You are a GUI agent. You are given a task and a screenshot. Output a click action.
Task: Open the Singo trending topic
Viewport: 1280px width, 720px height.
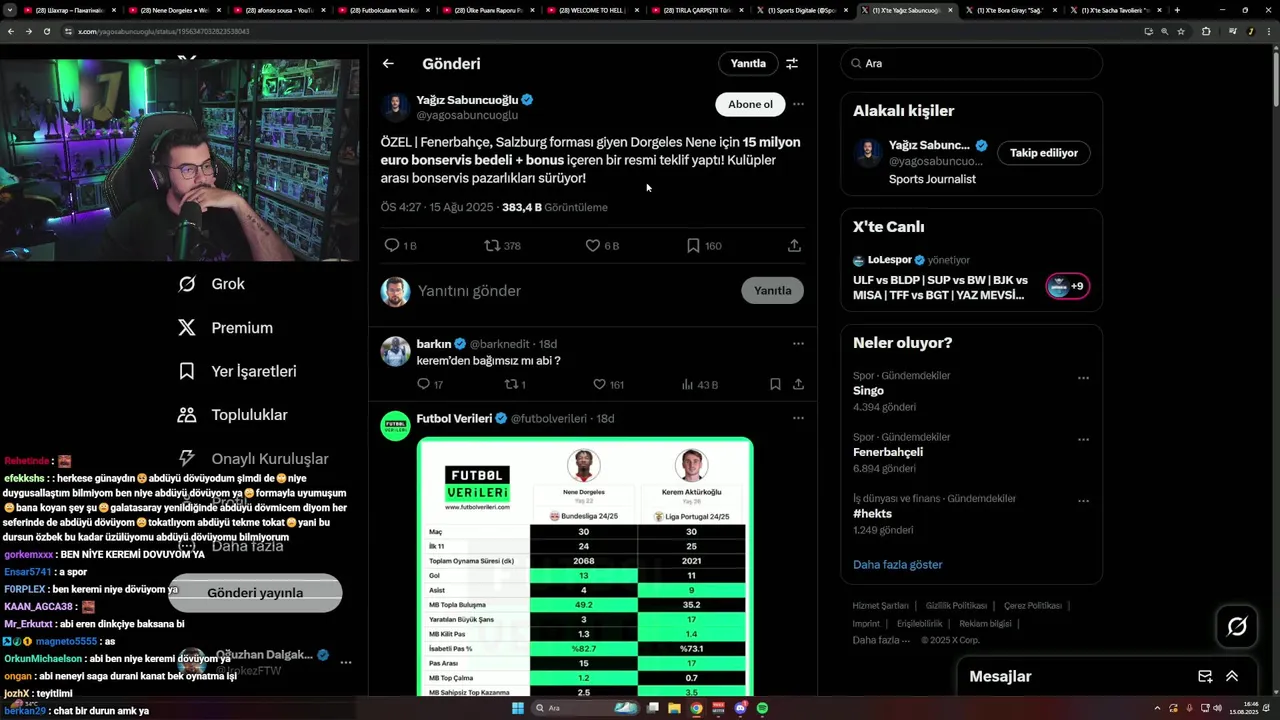pyautogui.click(x=868, y=391)
